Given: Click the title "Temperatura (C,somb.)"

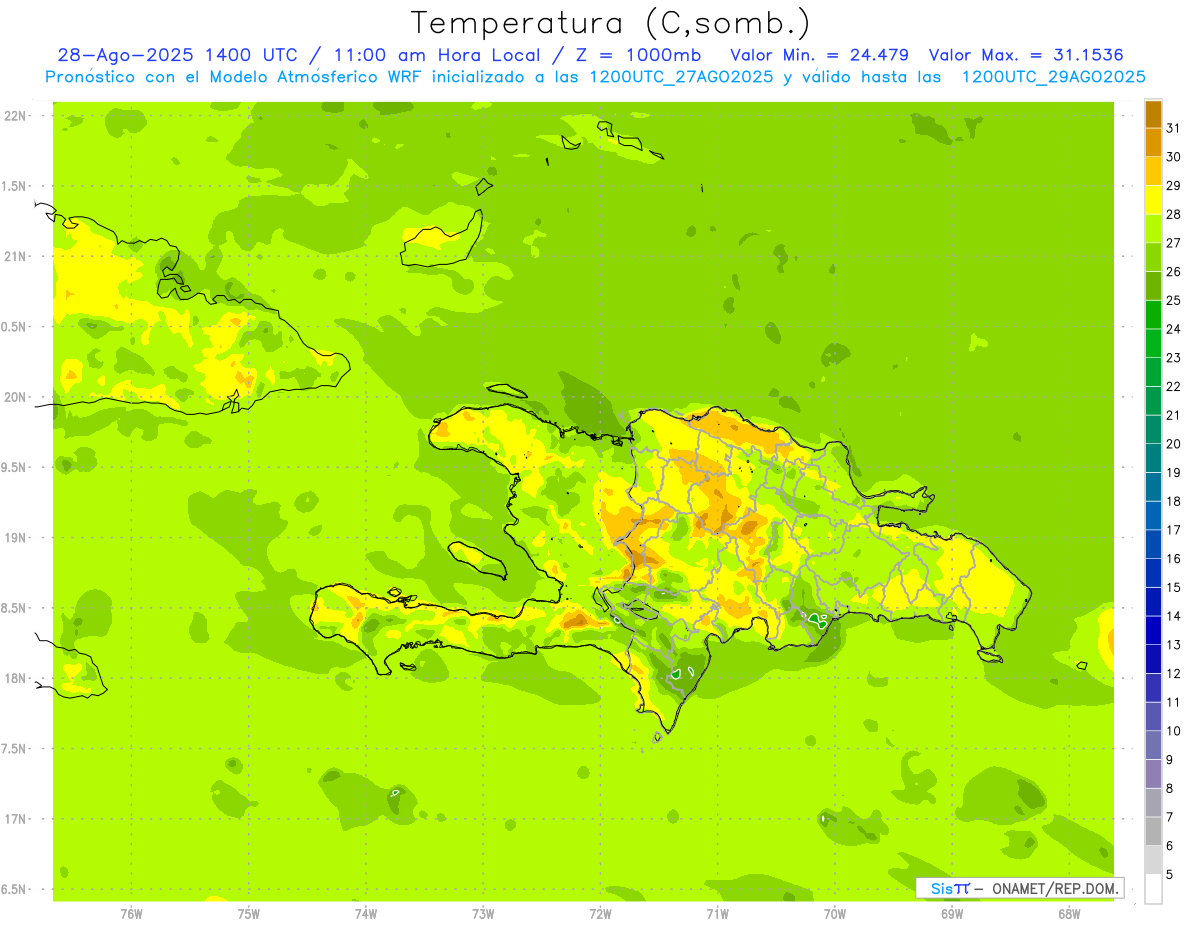Looking at the screenshot, I should [x=611, y=23].
